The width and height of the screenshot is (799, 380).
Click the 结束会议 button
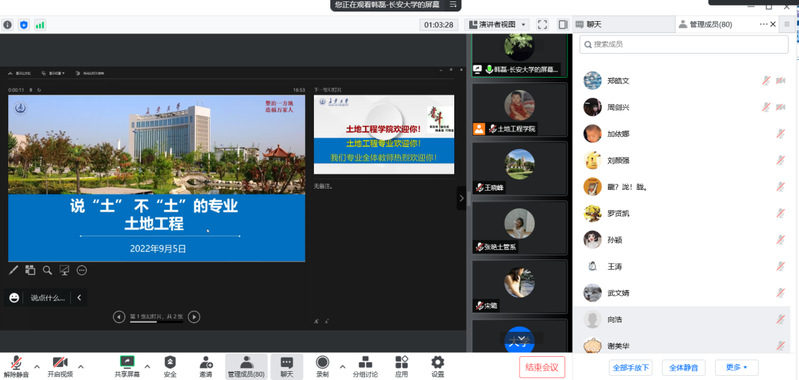click(x=542, y=367)
